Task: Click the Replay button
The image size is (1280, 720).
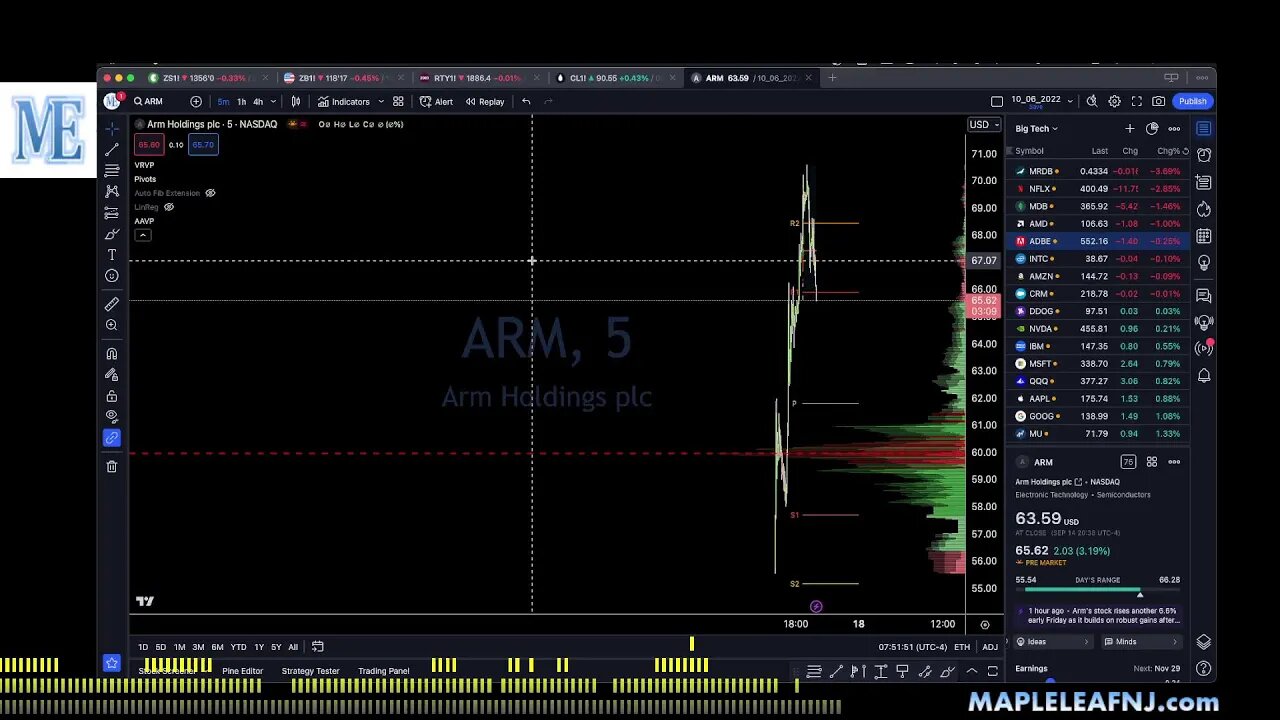Action: coord(485,101)
